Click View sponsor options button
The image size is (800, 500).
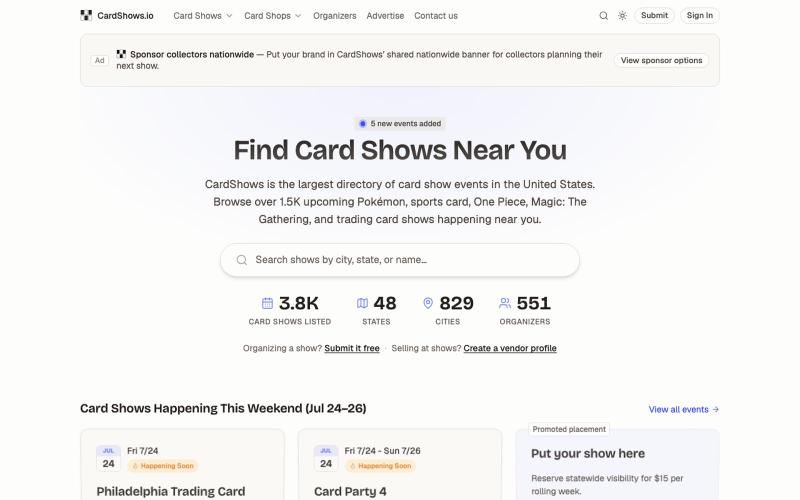pos(661,60)
